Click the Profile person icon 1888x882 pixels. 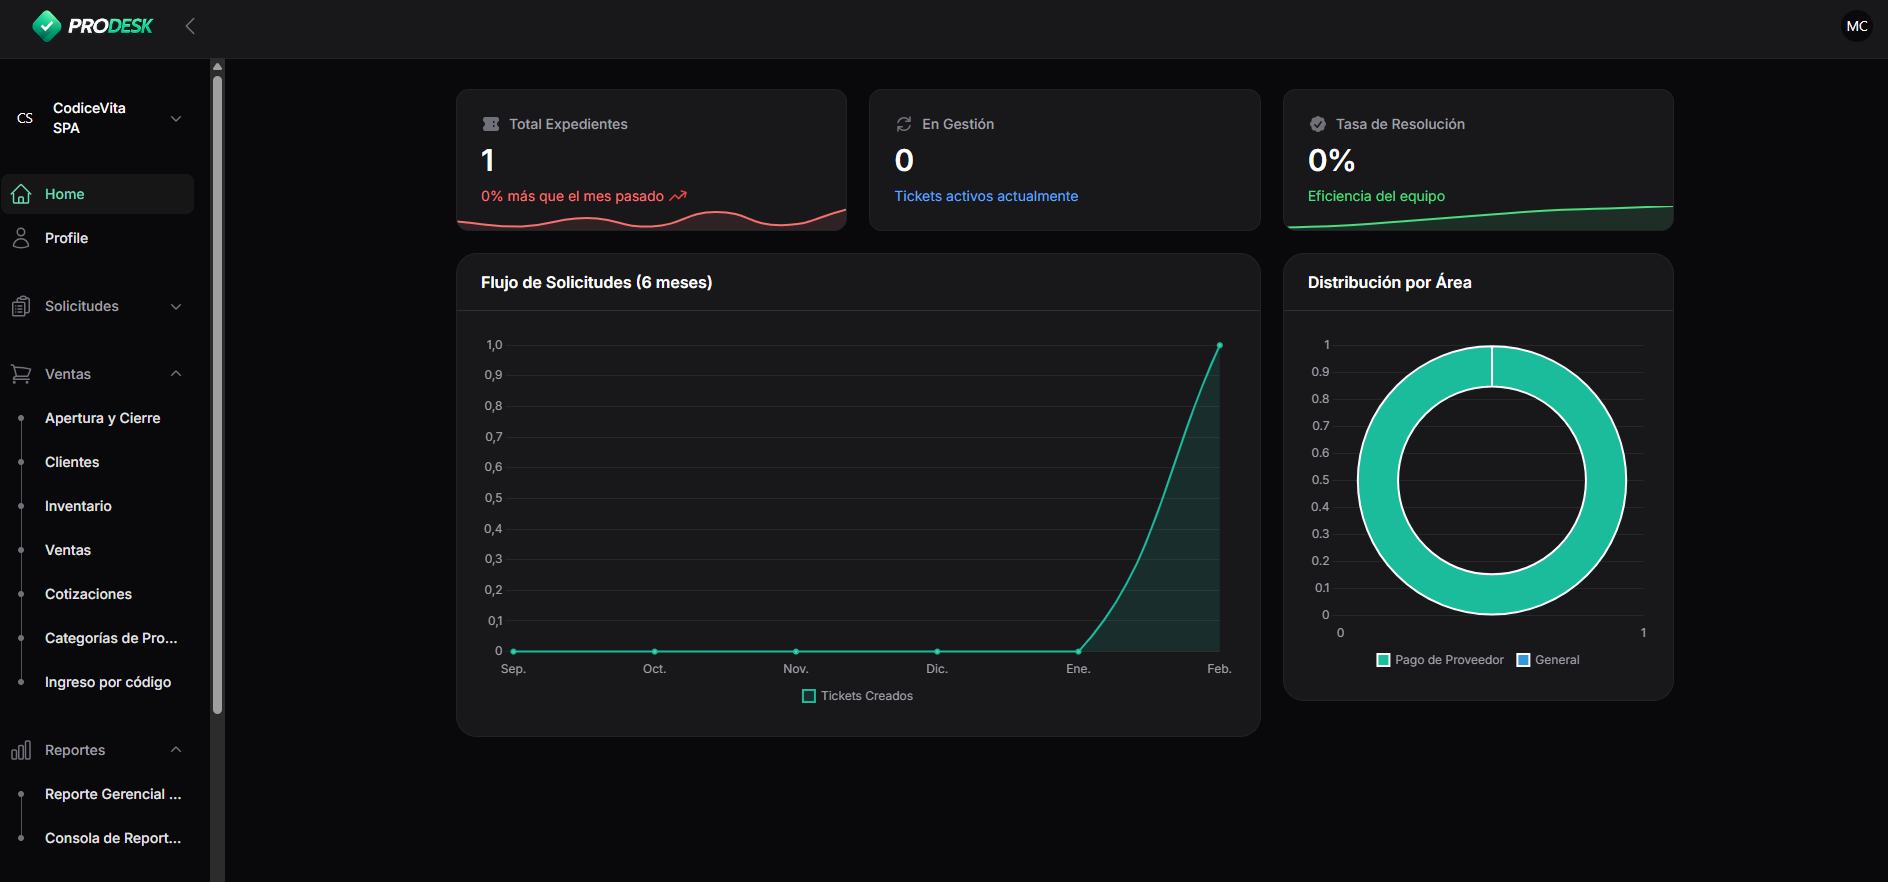pos(21,238)
